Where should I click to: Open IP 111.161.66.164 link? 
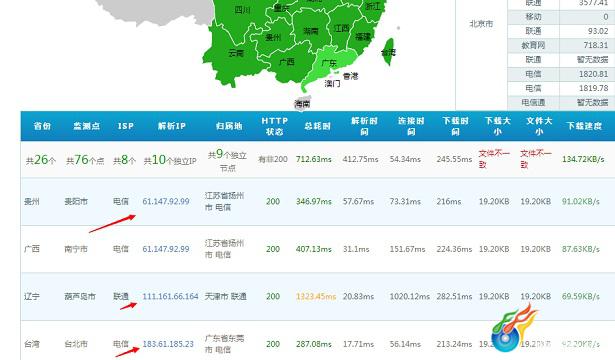click(170, 296)
